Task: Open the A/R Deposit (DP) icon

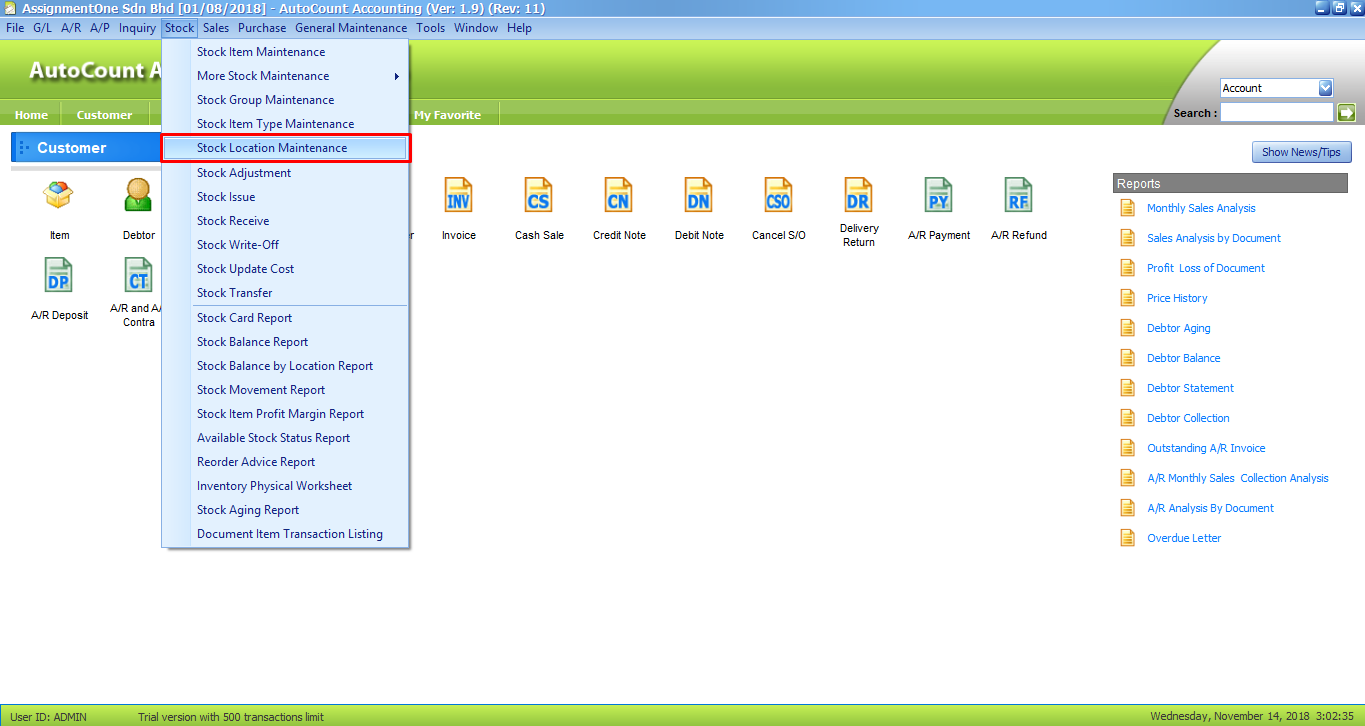Action: [59, 274]
